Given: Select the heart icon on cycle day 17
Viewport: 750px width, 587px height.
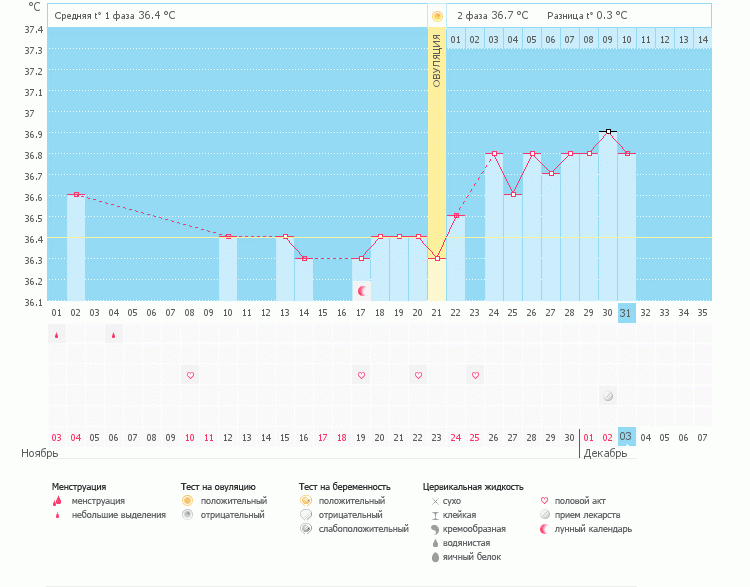Looking at the screenshot, I should [x=361, y=375].
